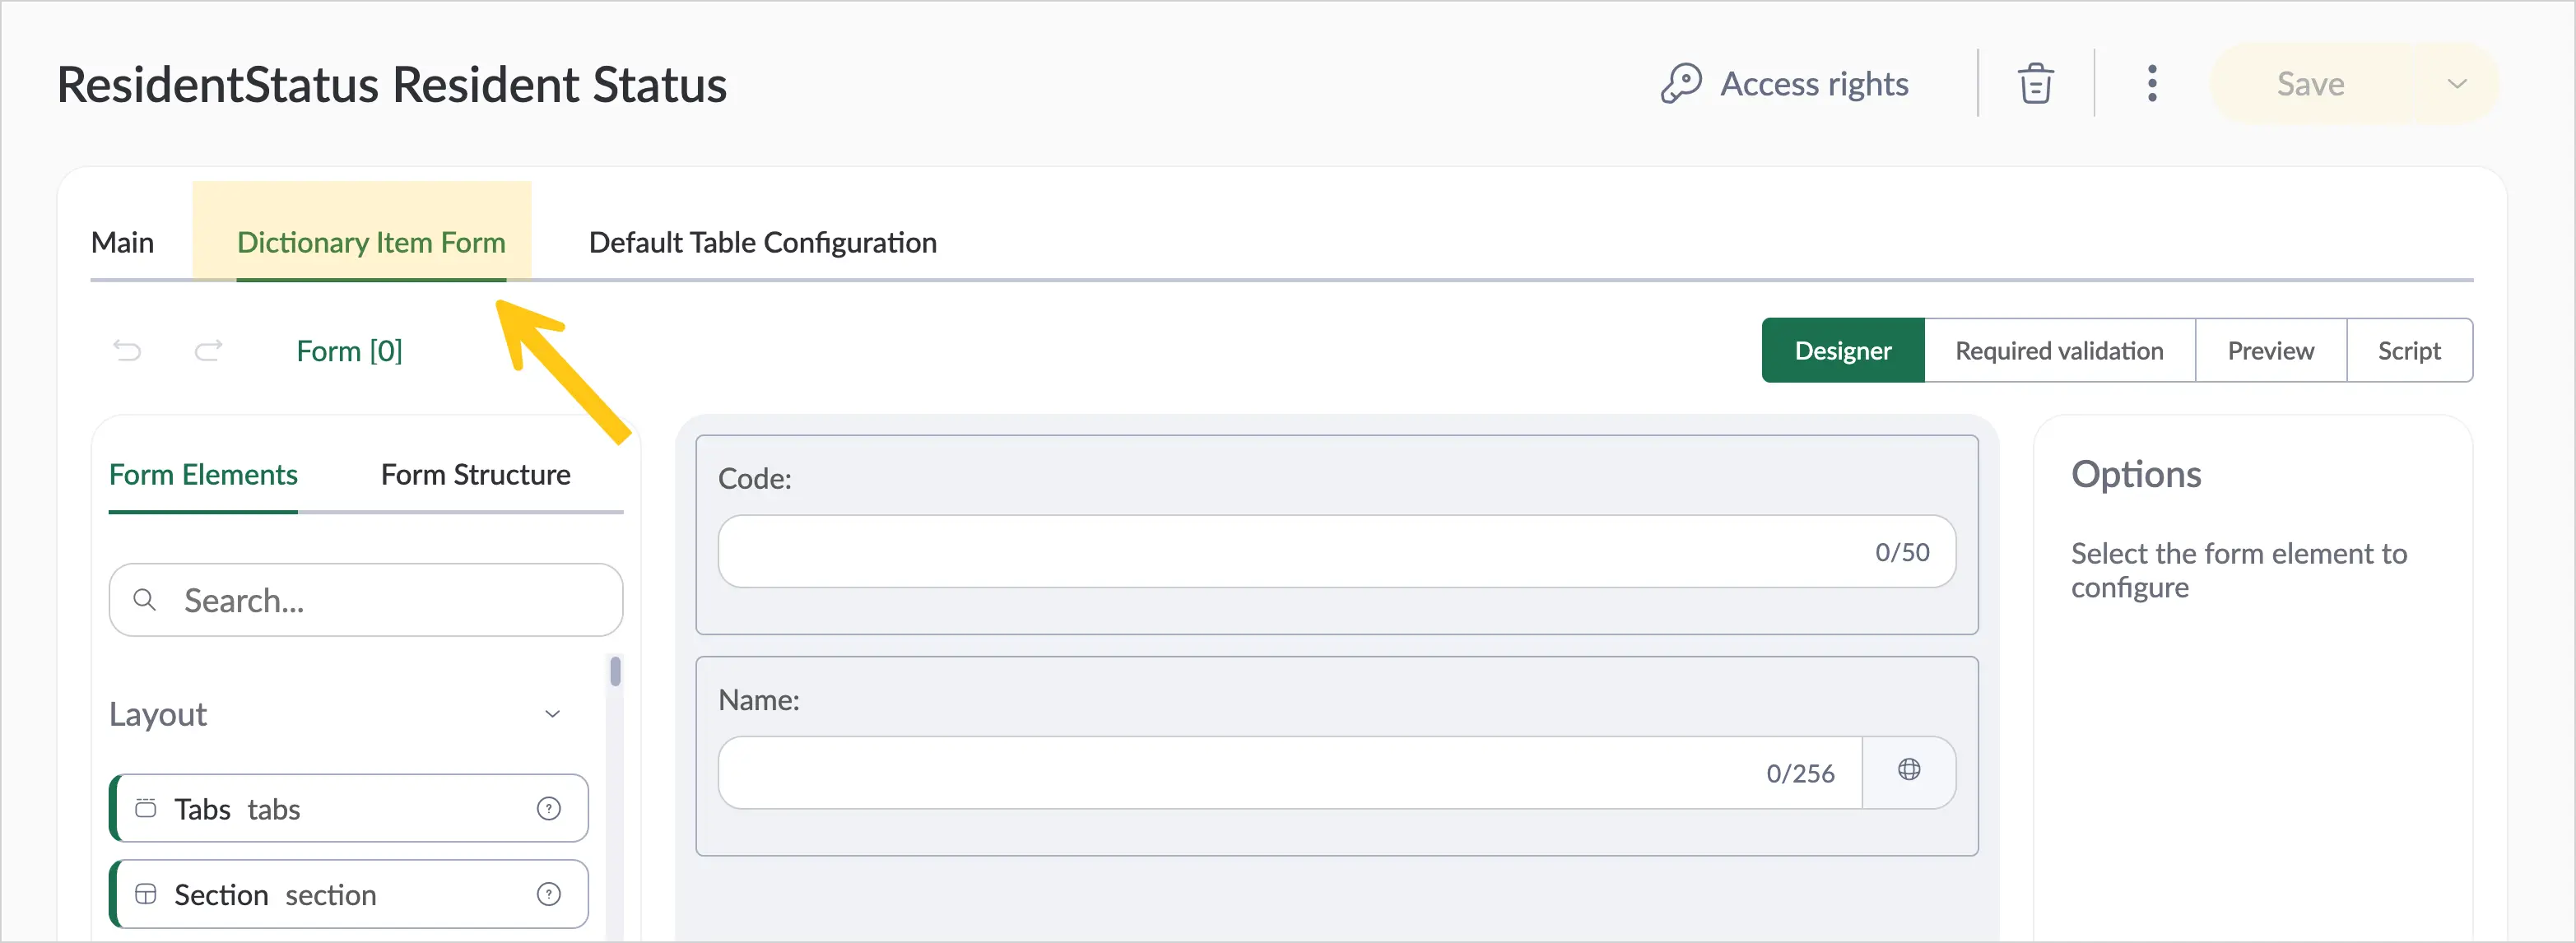This screenshot has width=2576, height=943.
Task: Switch to Designer mode
Action: 1843,351
